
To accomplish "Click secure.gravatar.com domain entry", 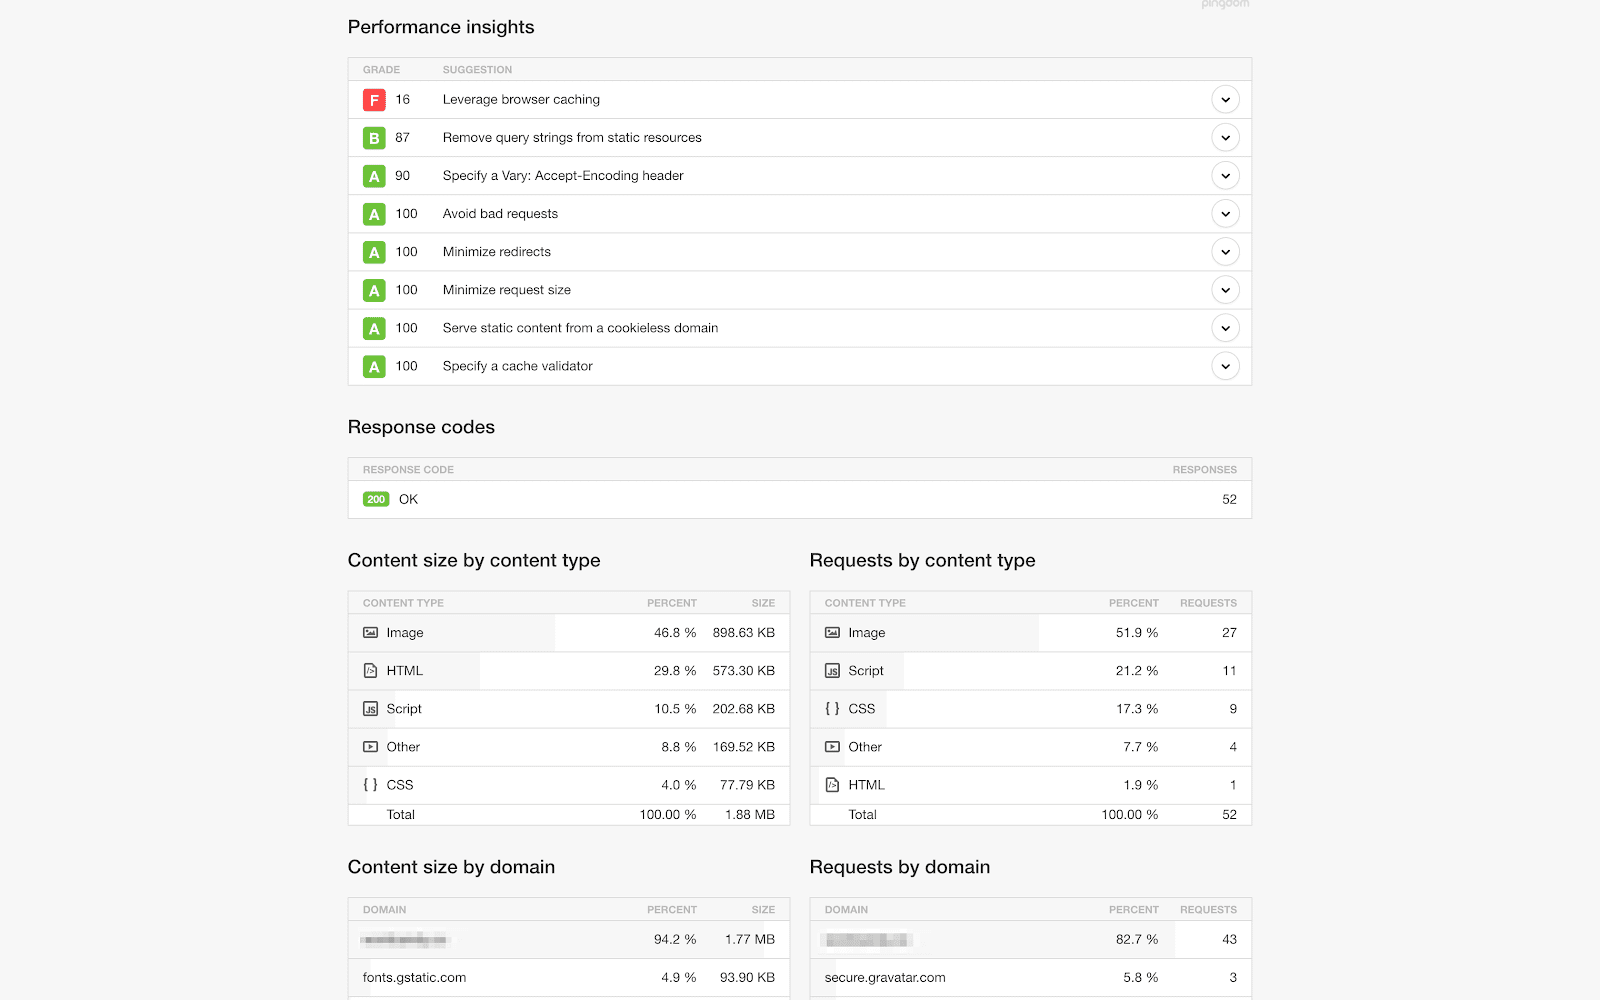I will point(885,978).
